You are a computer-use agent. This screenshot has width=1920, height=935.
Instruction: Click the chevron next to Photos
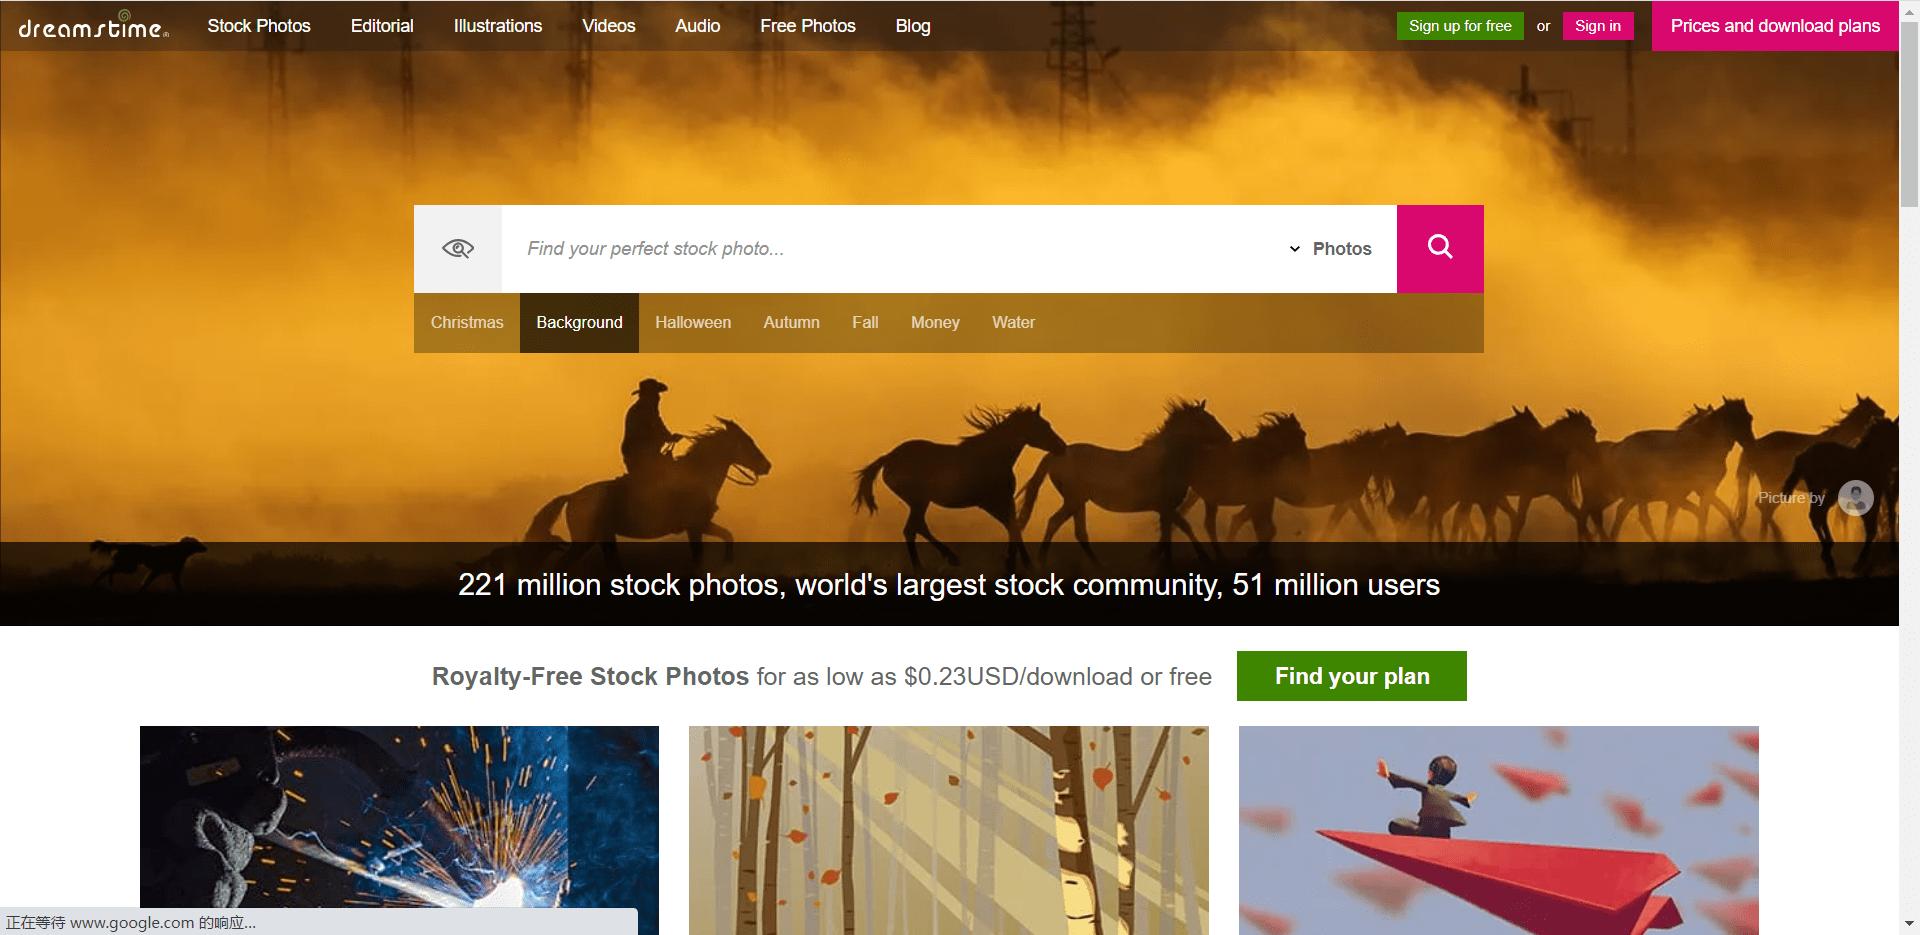tap(1294, 249)
